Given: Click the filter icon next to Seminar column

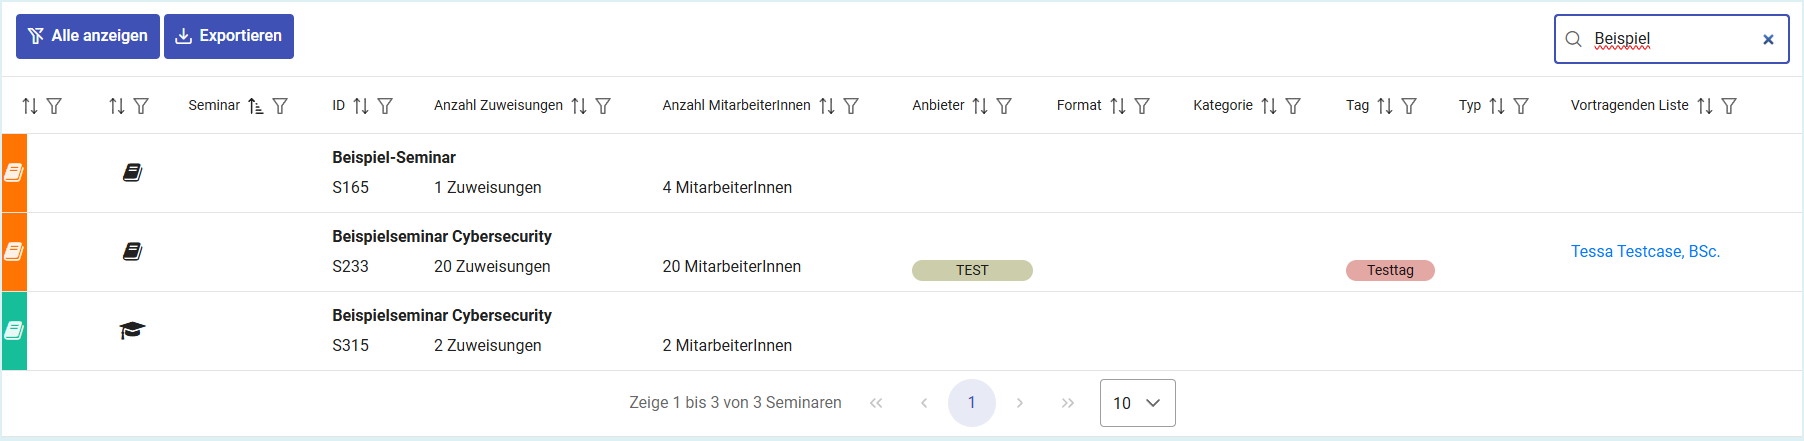Looking at the screenshot, I should (280, 106).
